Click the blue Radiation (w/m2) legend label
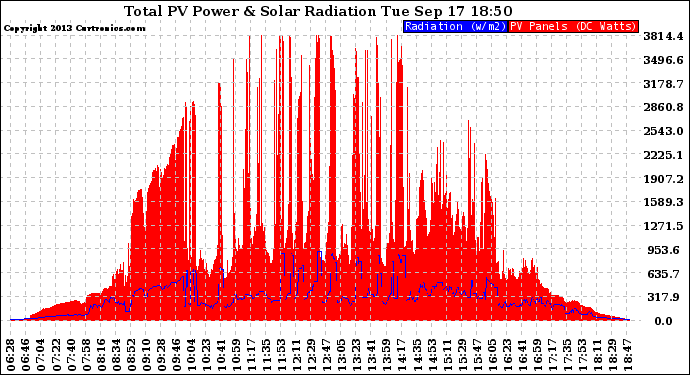The width and height of the screenshot is (690, 375). tap(455, 26)
